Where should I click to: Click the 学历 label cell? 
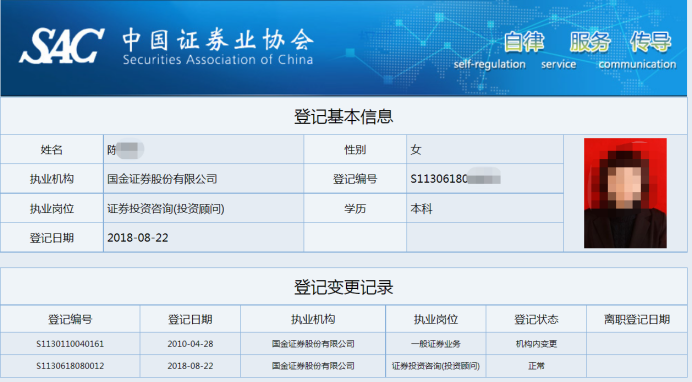(x=355, y=208)
